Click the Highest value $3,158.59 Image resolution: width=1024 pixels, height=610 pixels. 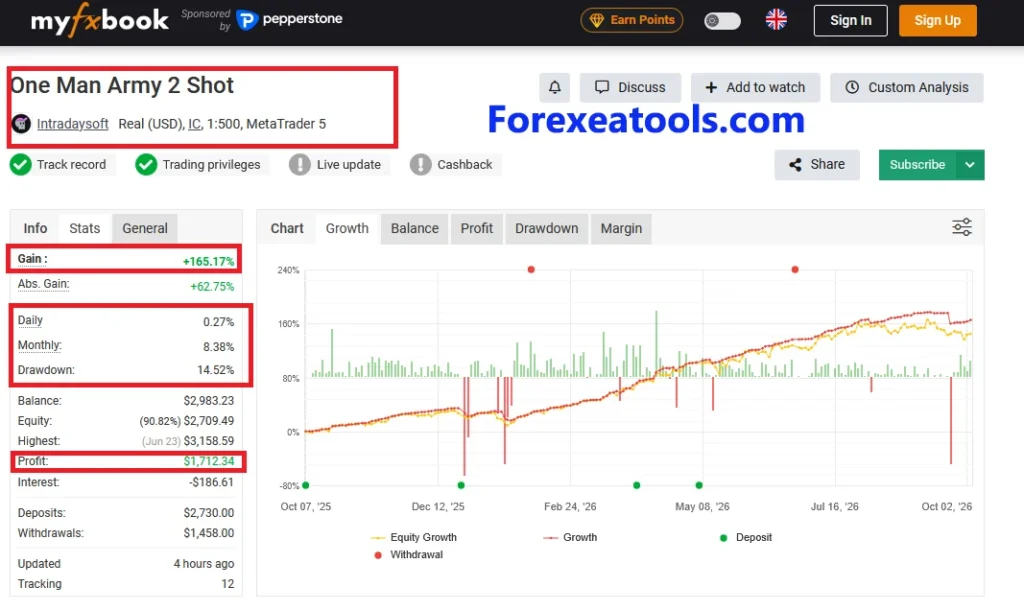pos(208,441)
